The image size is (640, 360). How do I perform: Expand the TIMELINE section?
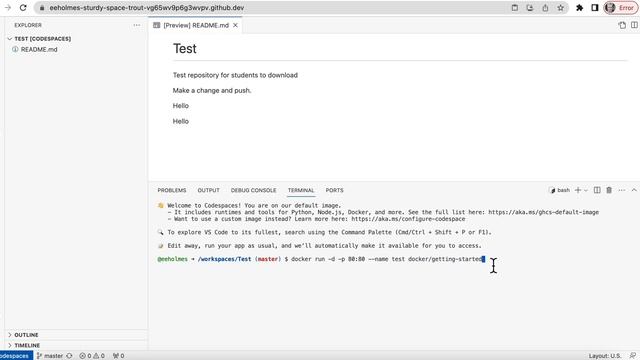27,345
